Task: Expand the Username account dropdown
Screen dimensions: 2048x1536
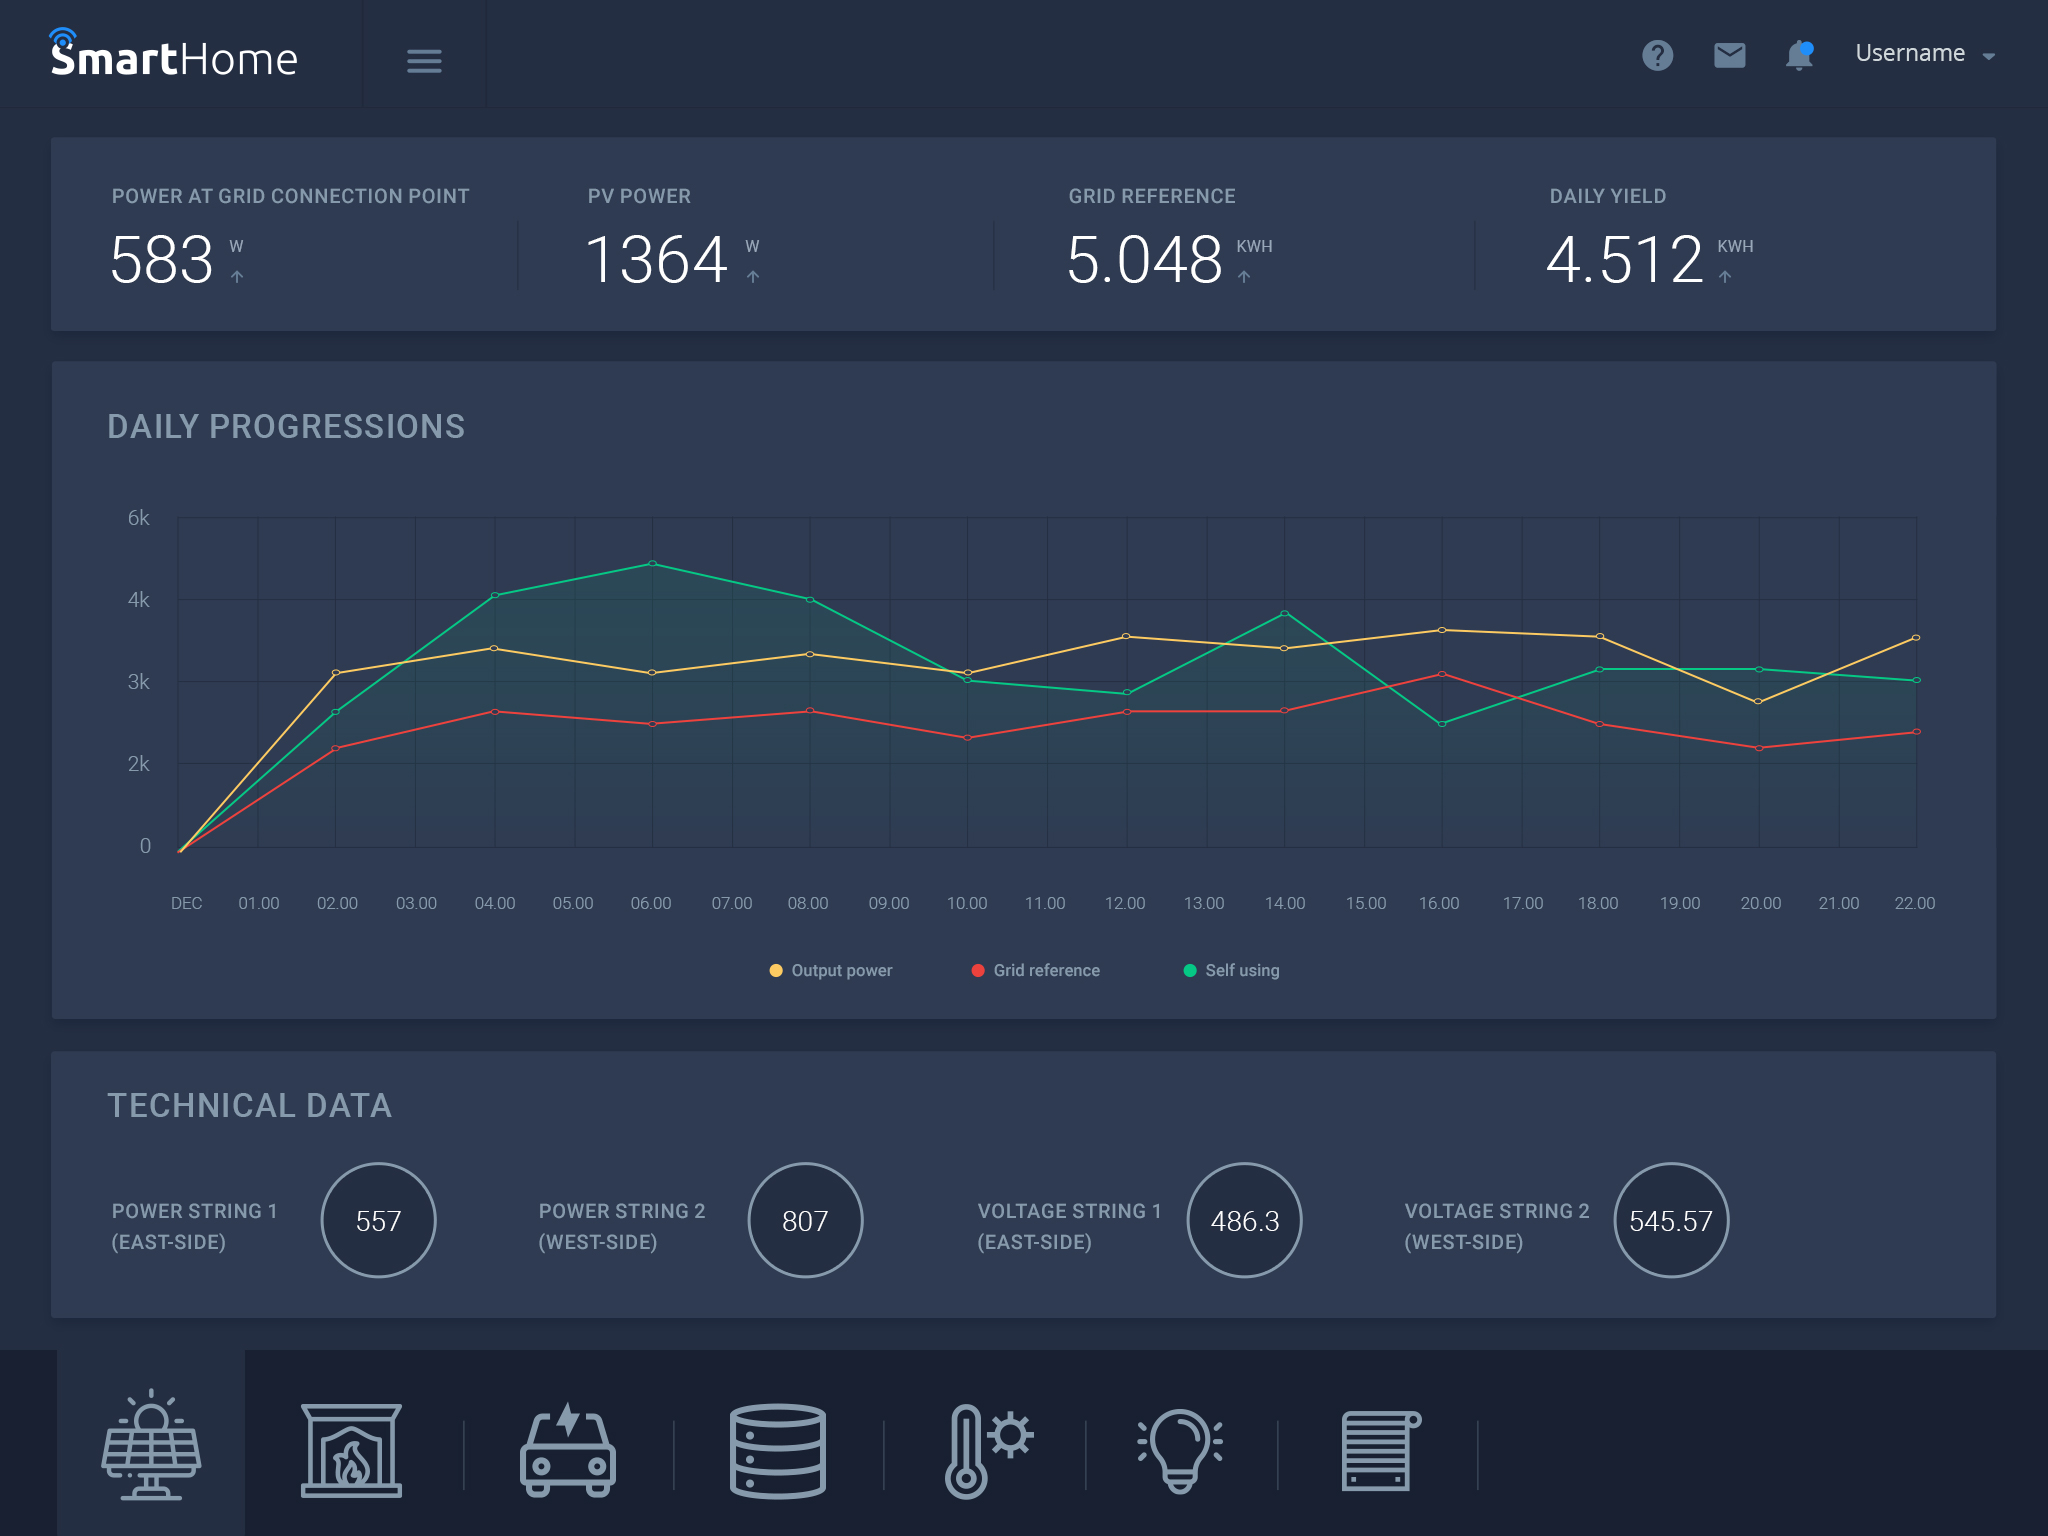Action: [x=1922, y=53]
